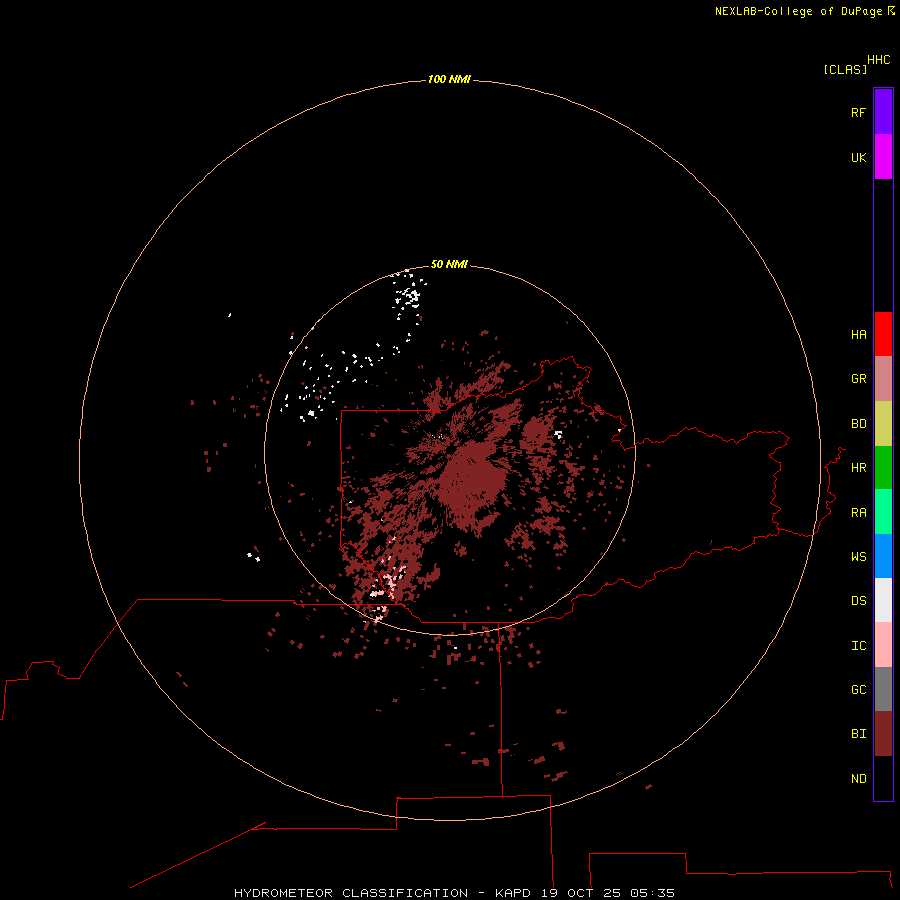Viewport: 900px width, 900px height.
Task: Click the RA legend label
Action: (x=858, y=513)
